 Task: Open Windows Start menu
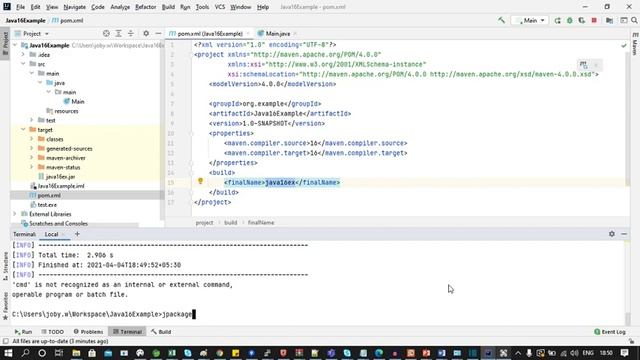(8, 353)
